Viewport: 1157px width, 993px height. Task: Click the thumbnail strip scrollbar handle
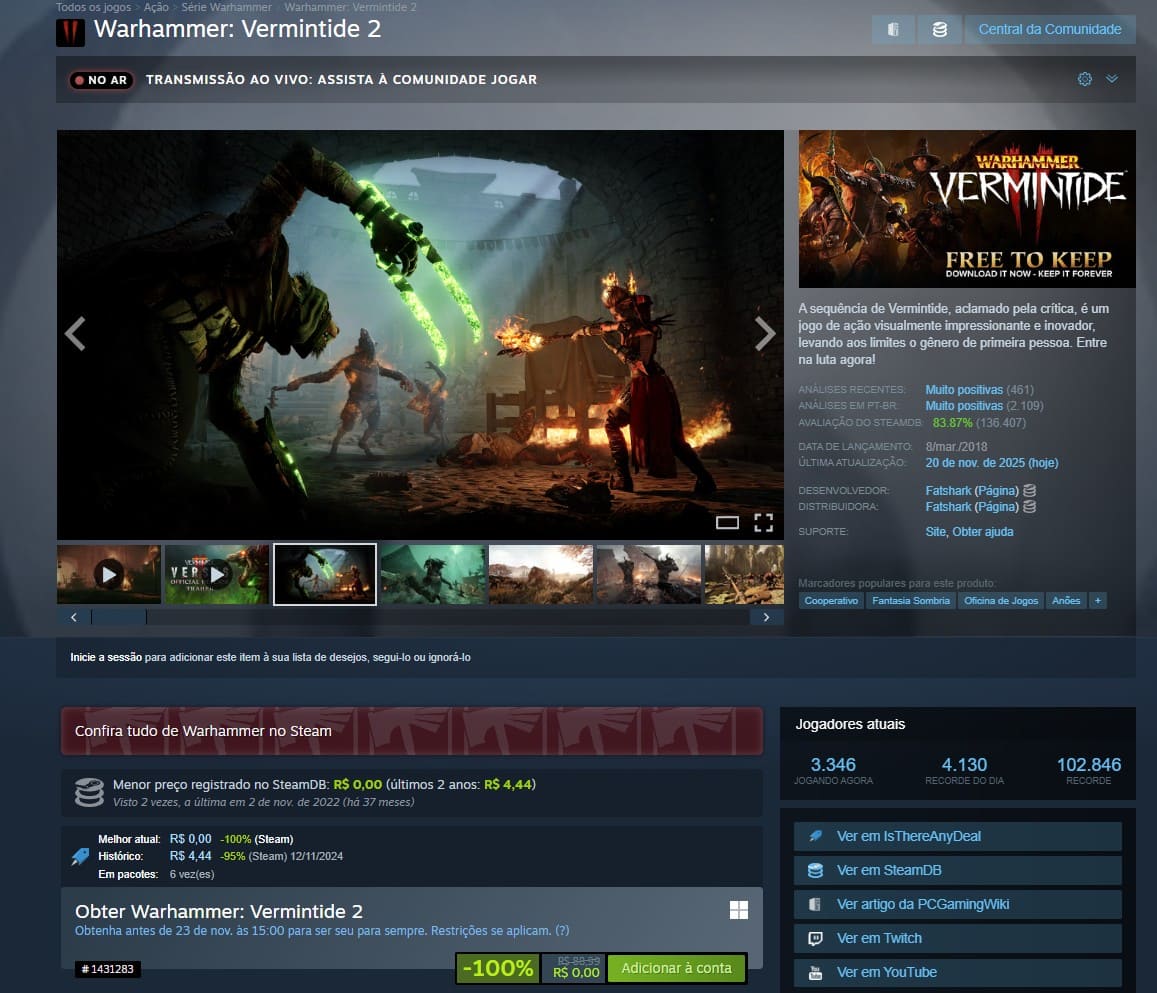(x=118, y=617)
